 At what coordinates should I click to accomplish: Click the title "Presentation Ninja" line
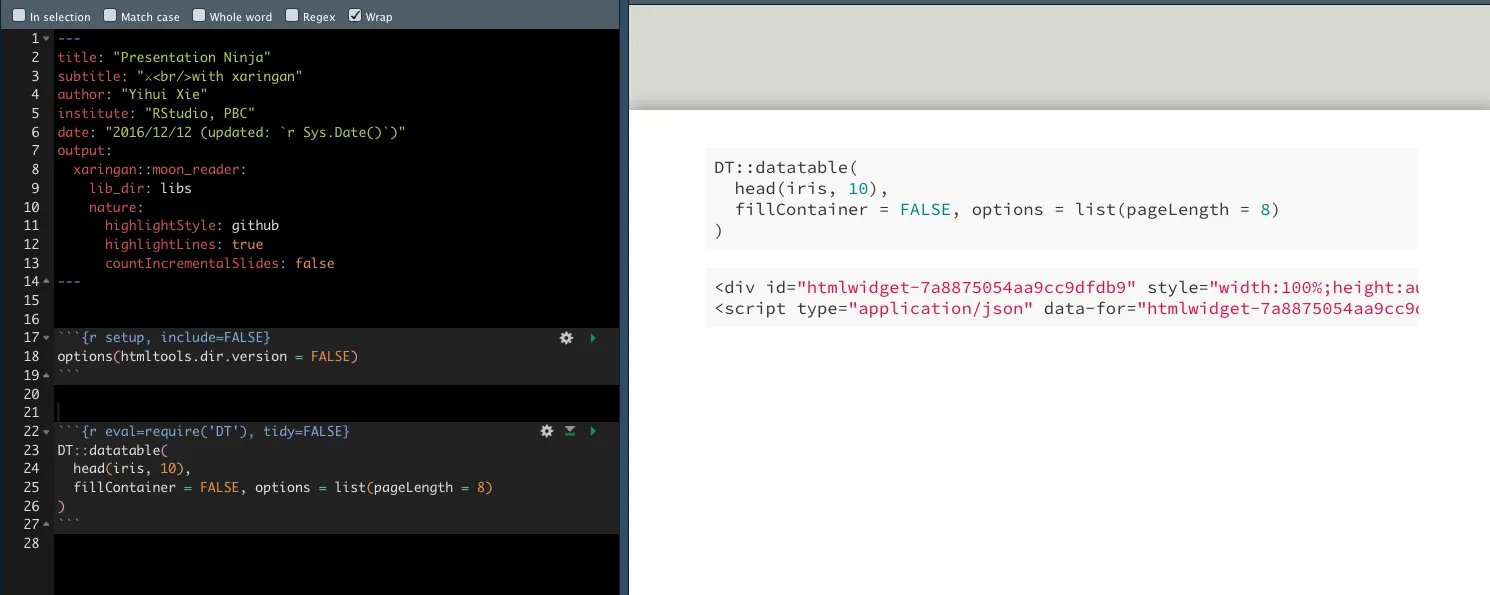(164, 57)
